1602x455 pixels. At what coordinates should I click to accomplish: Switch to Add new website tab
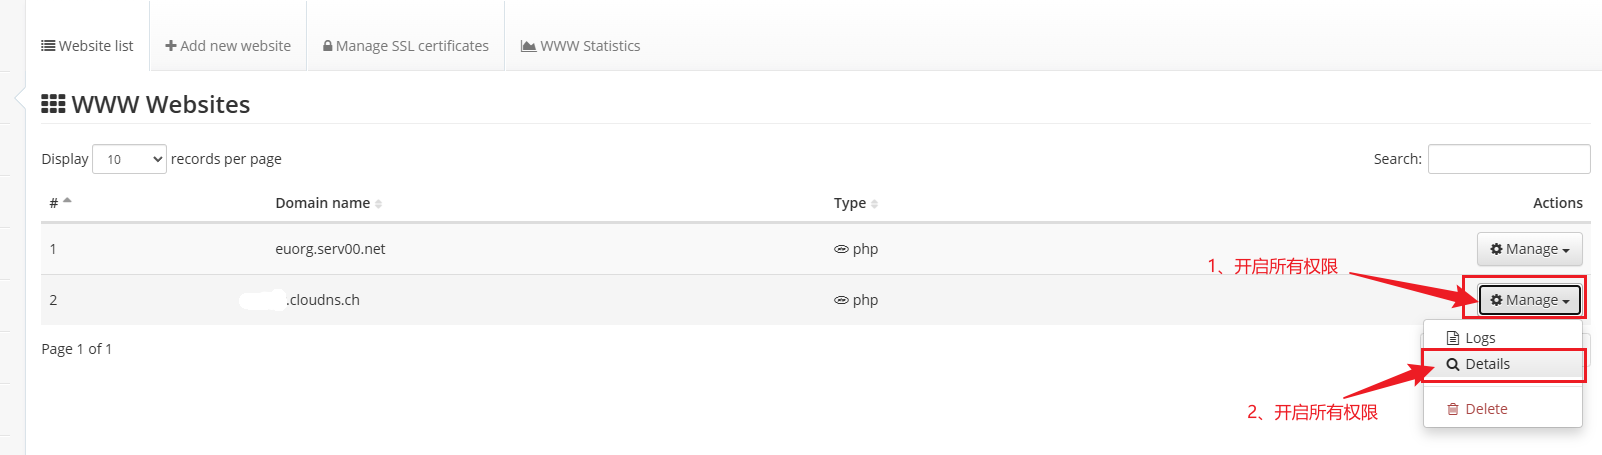coord(228,46)
